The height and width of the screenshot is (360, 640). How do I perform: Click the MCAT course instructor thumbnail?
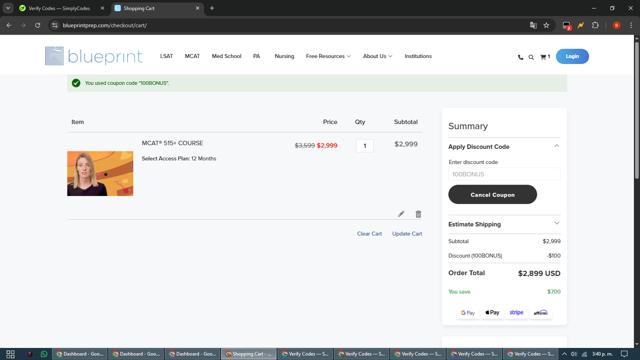pyautogui.click(x=100, y=173)
